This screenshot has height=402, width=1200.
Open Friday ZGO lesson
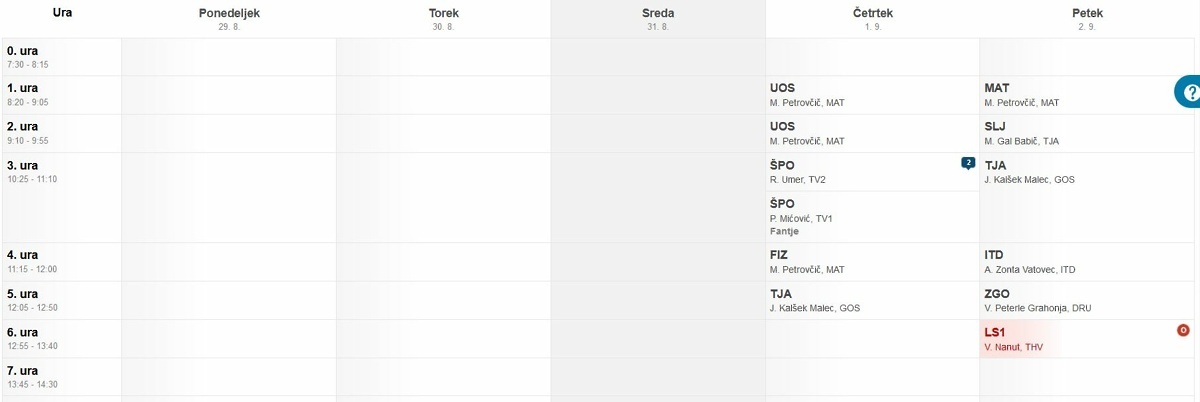click(1090, 301)
